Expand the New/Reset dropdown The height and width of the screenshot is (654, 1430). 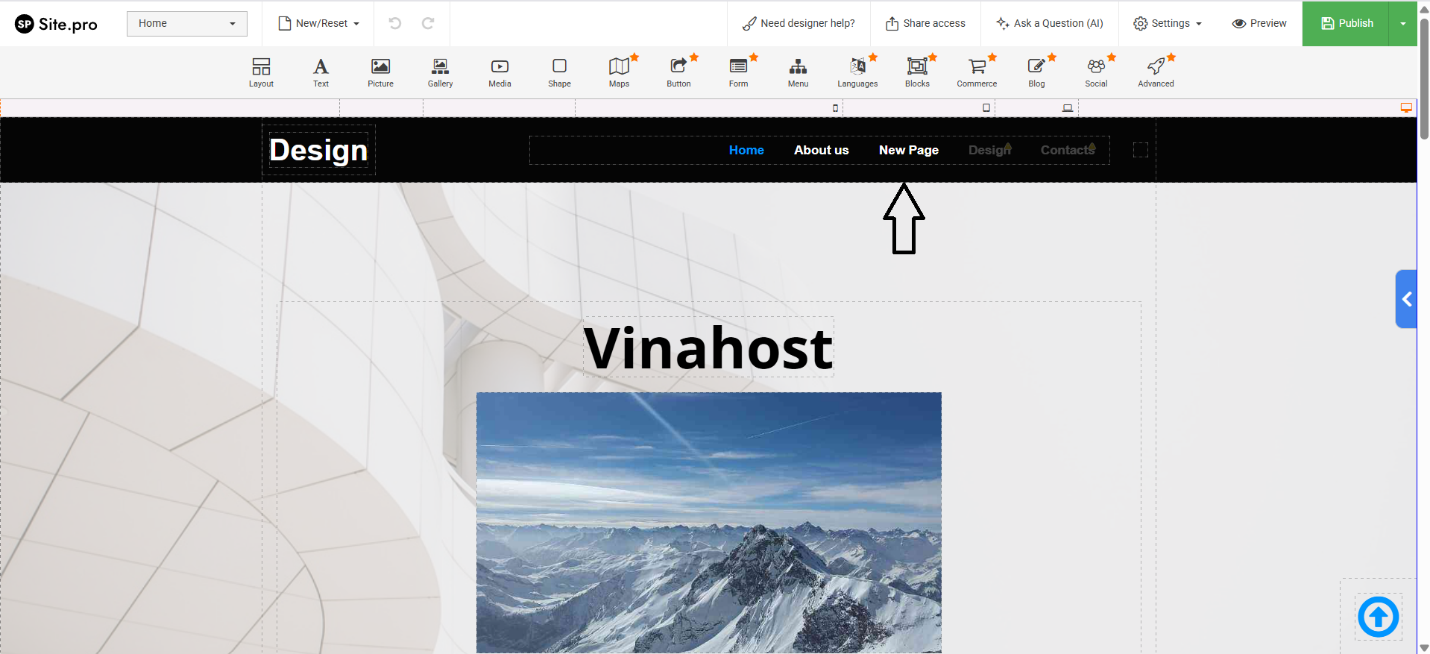point(318,23)
